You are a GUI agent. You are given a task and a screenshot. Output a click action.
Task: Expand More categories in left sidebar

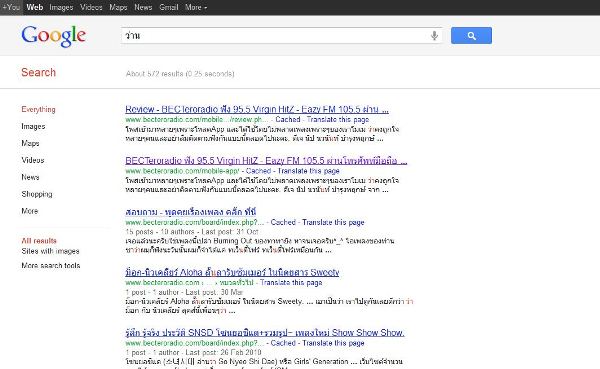click(30, 211)
